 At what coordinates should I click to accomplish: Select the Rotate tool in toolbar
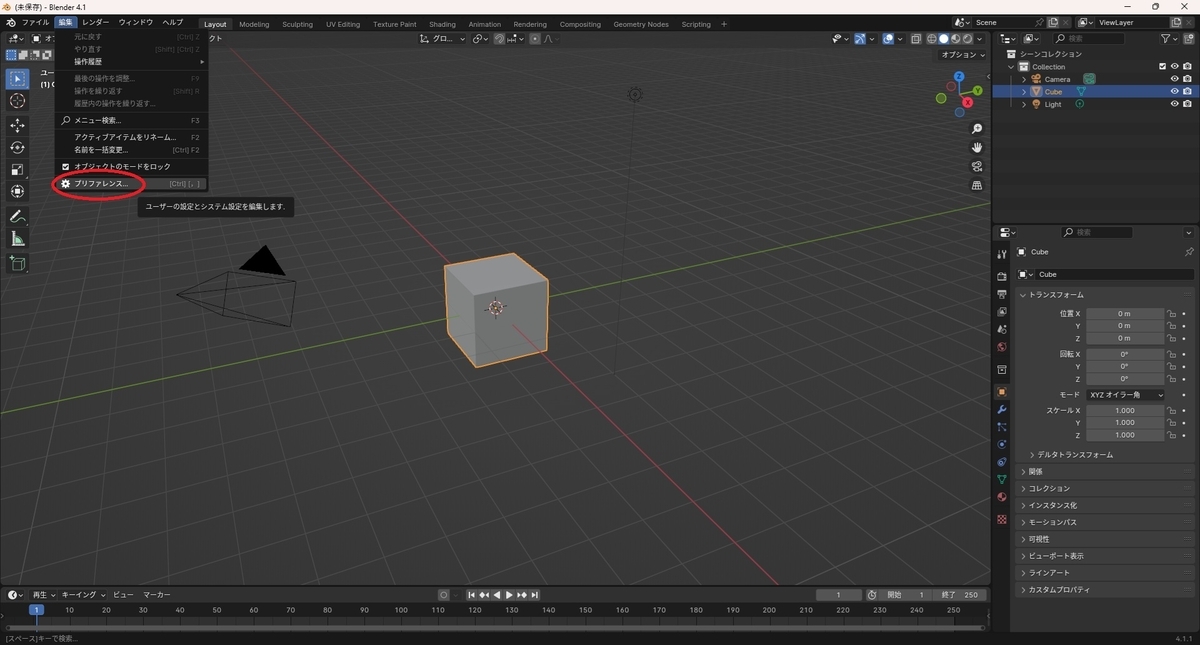(x=17, y=147)
